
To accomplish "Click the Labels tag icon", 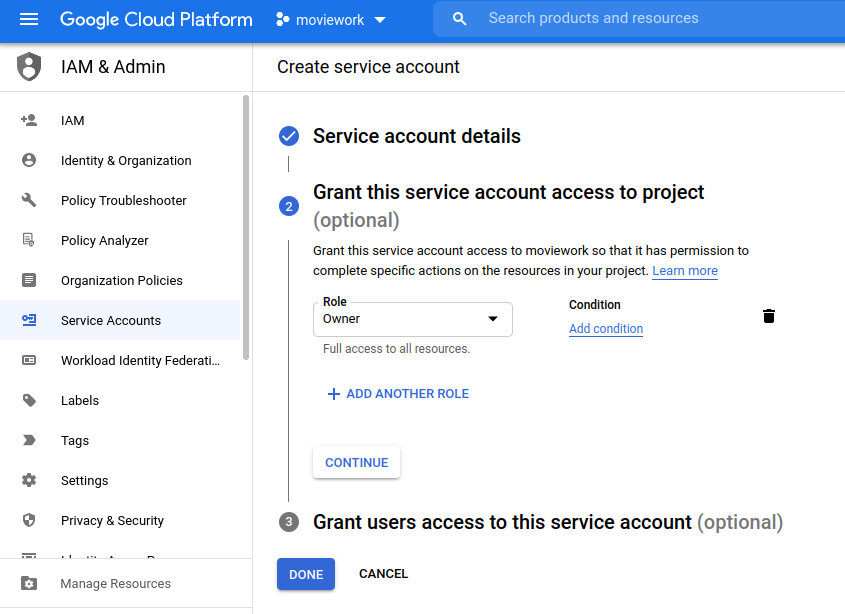I will click(29, 401).
